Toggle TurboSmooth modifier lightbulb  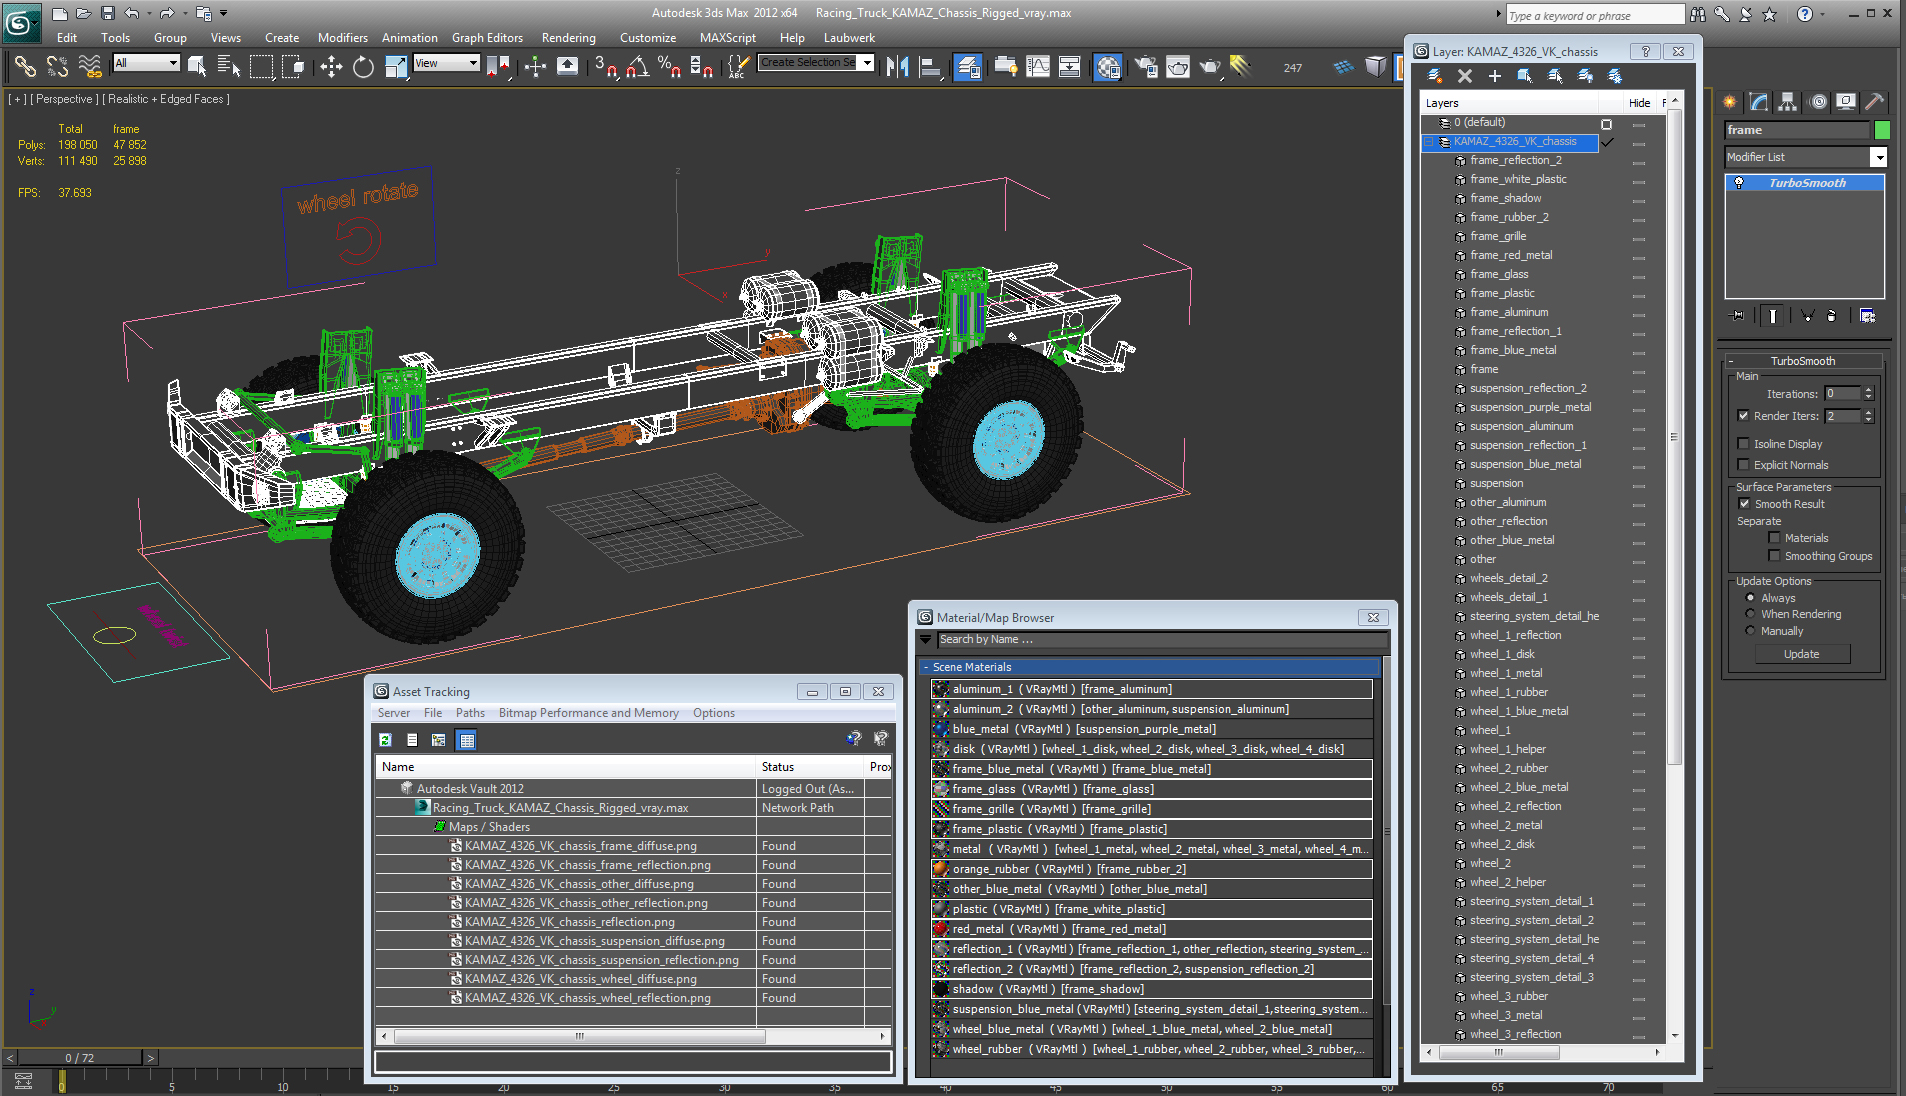click(x=1739, y=183)
